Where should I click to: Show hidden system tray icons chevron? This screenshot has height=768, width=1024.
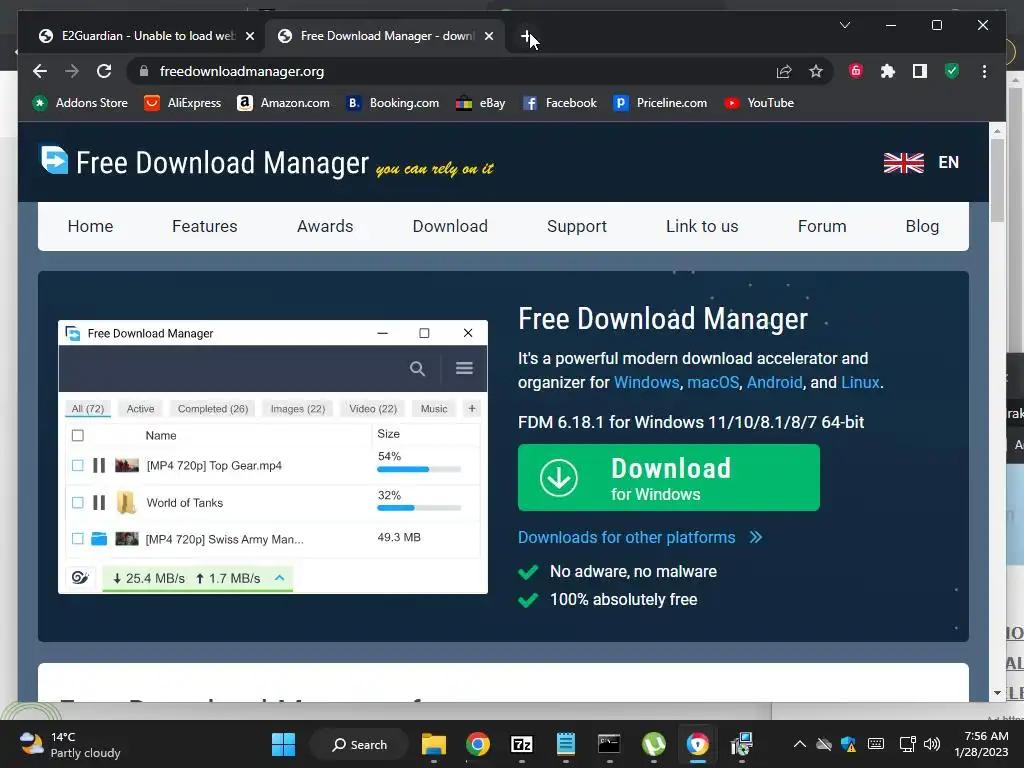tap(799, 744)
